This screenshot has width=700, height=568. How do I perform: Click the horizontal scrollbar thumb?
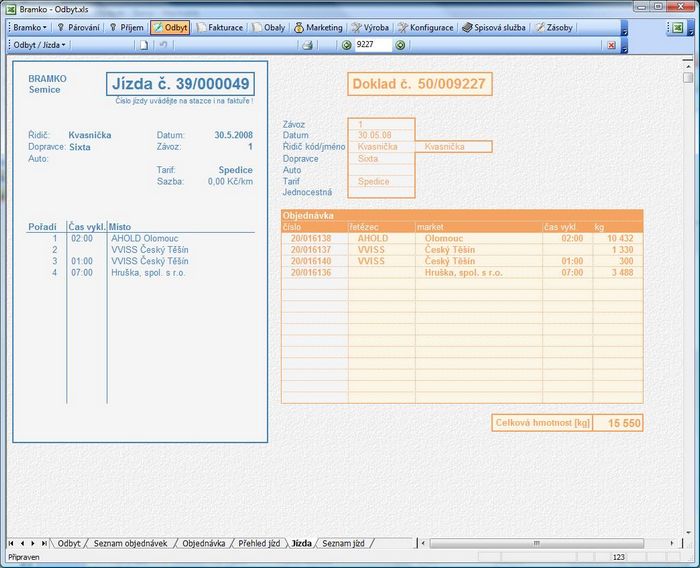(536, 543)
